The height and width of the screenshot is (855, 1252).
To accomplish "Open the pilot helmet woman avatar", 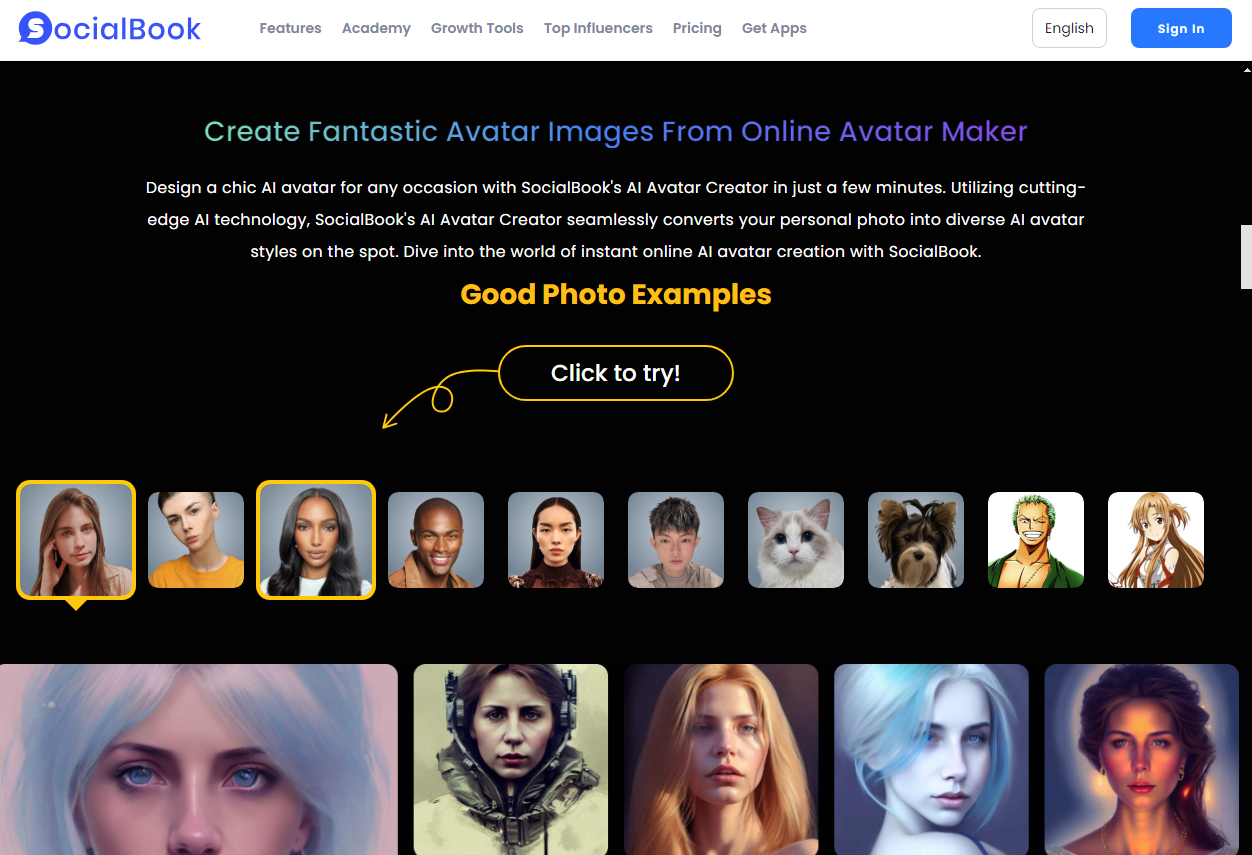I will click(511, 760).
